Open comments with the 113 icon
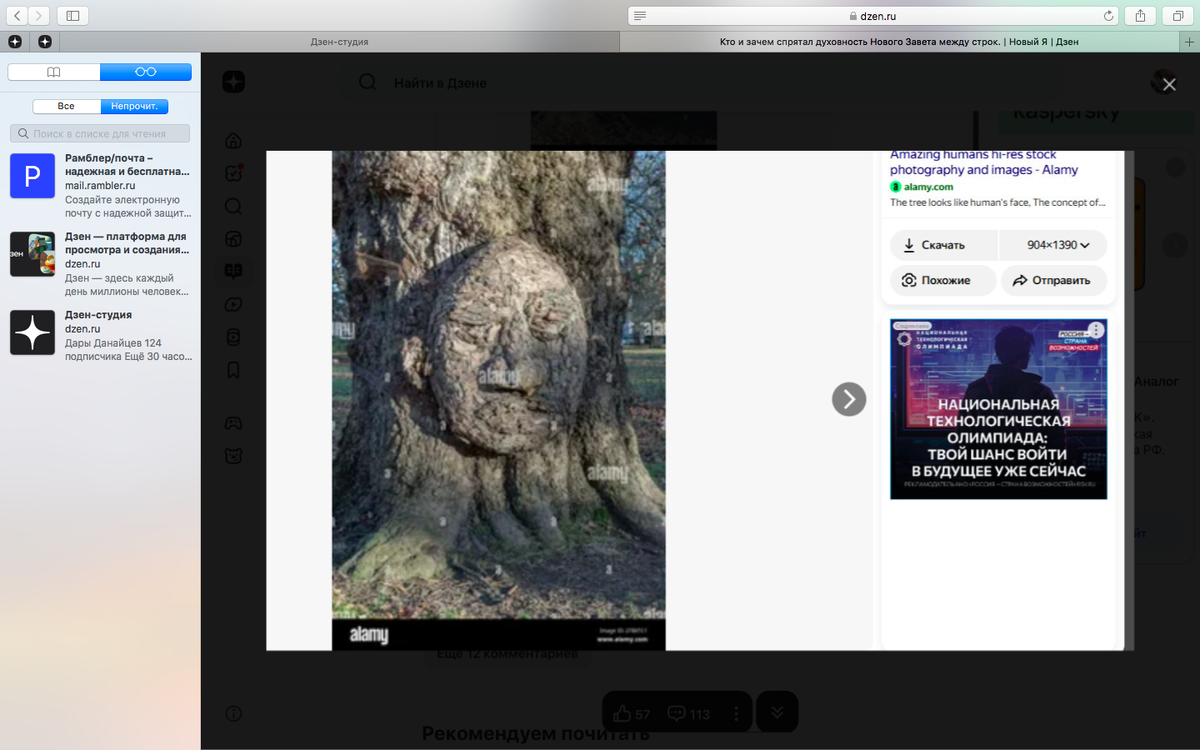This screenshot has height=750, width=1200. coord(689,714)
